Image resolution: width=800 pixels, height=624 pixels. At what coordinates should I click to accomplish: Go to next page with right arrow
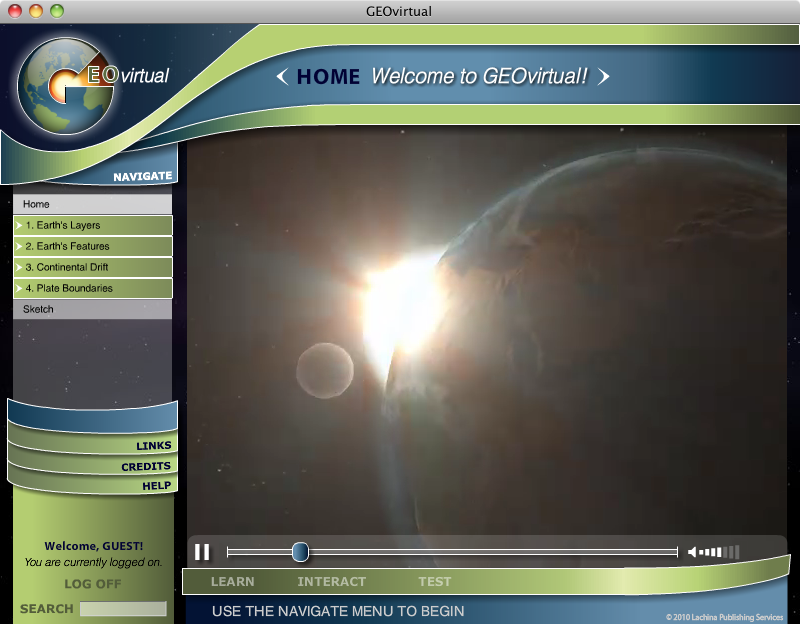[x=604, y=77]
